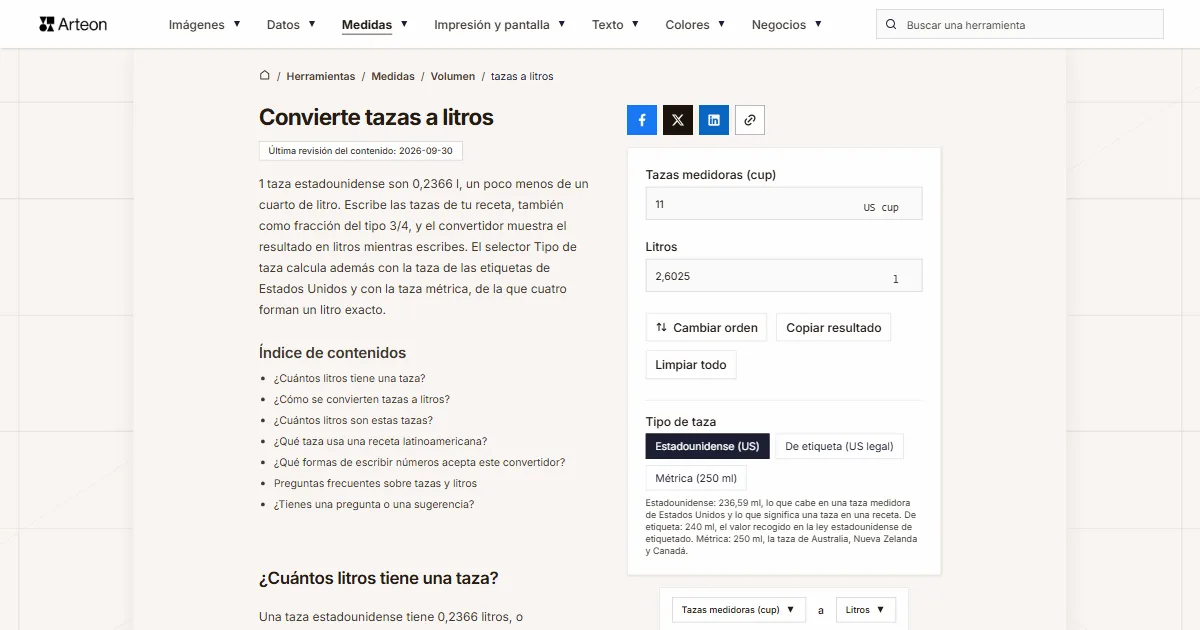Open the Texto menu
Viewport: 1200px width, 630px height.
pos(615,24)
